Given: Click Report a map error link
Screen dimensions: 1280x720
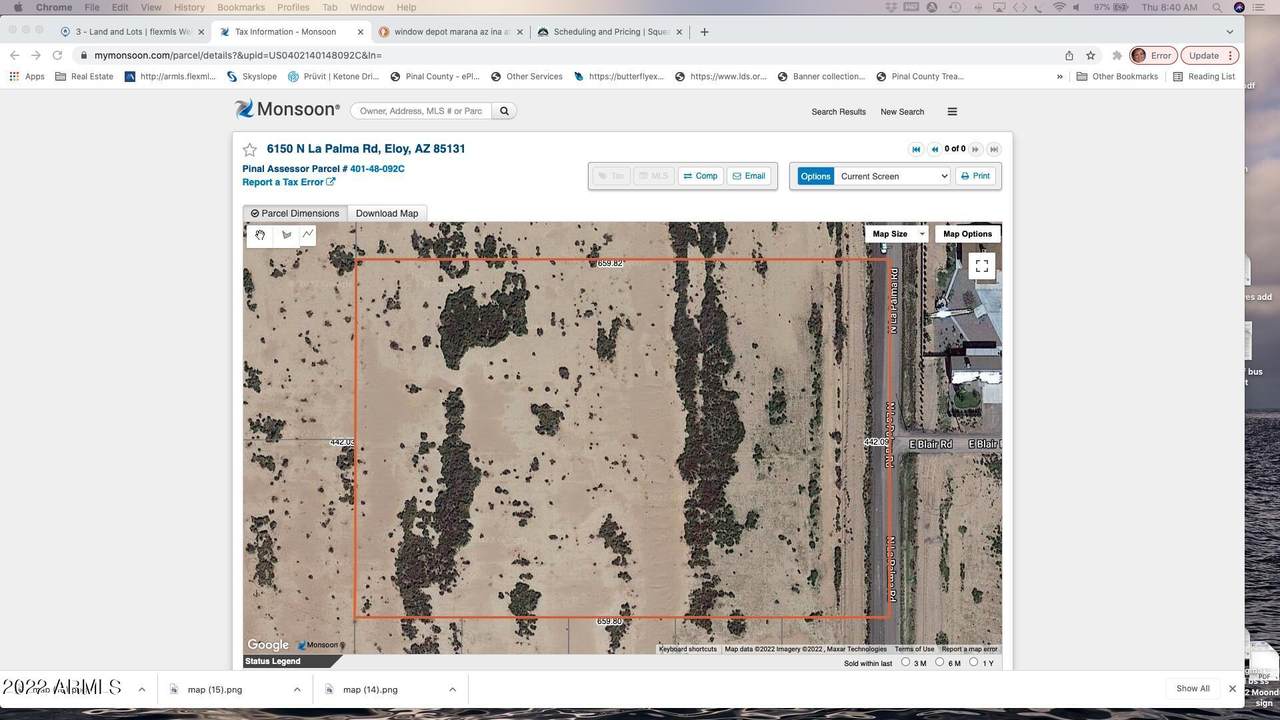Looking at the screenshot, I should tap(969, 649).
